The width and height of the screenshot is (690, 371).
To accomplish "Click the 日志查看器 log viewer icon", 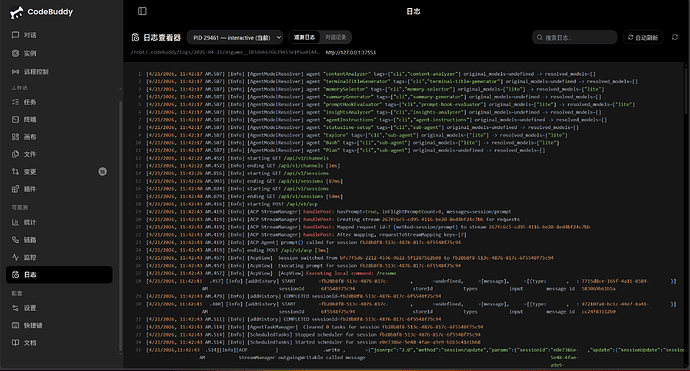I will [x=135, y=37].
